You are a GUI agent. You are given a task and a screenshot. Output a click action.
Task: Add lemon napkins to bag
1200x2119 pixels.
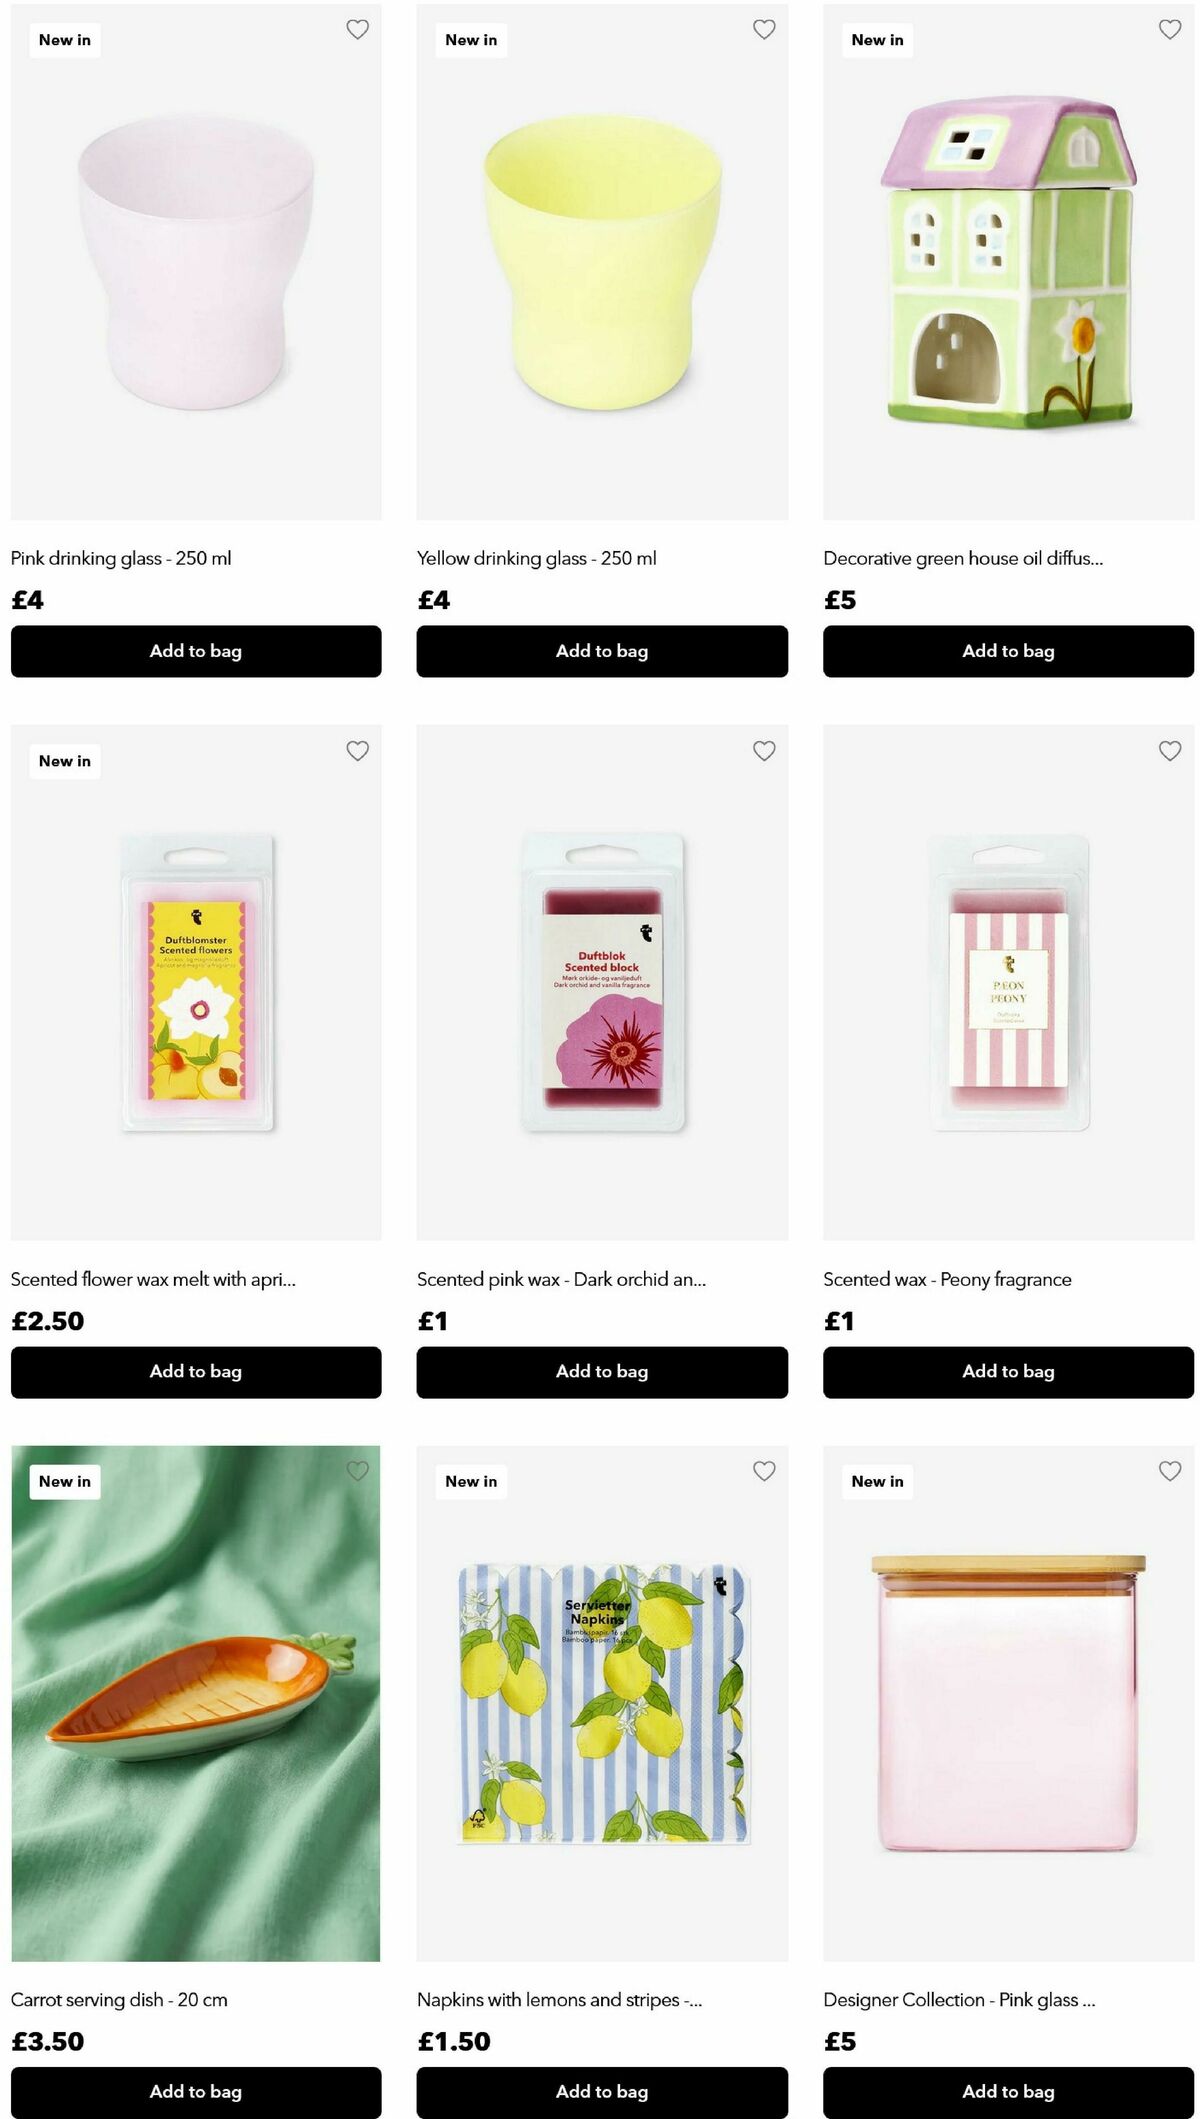click(602, 2092)
